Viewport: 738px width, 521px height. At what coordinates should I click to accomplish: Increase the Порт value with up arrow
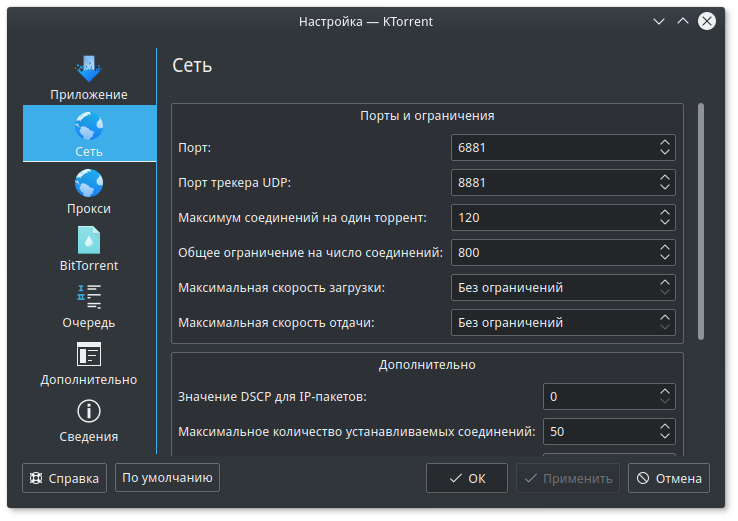tap(665, 143)
